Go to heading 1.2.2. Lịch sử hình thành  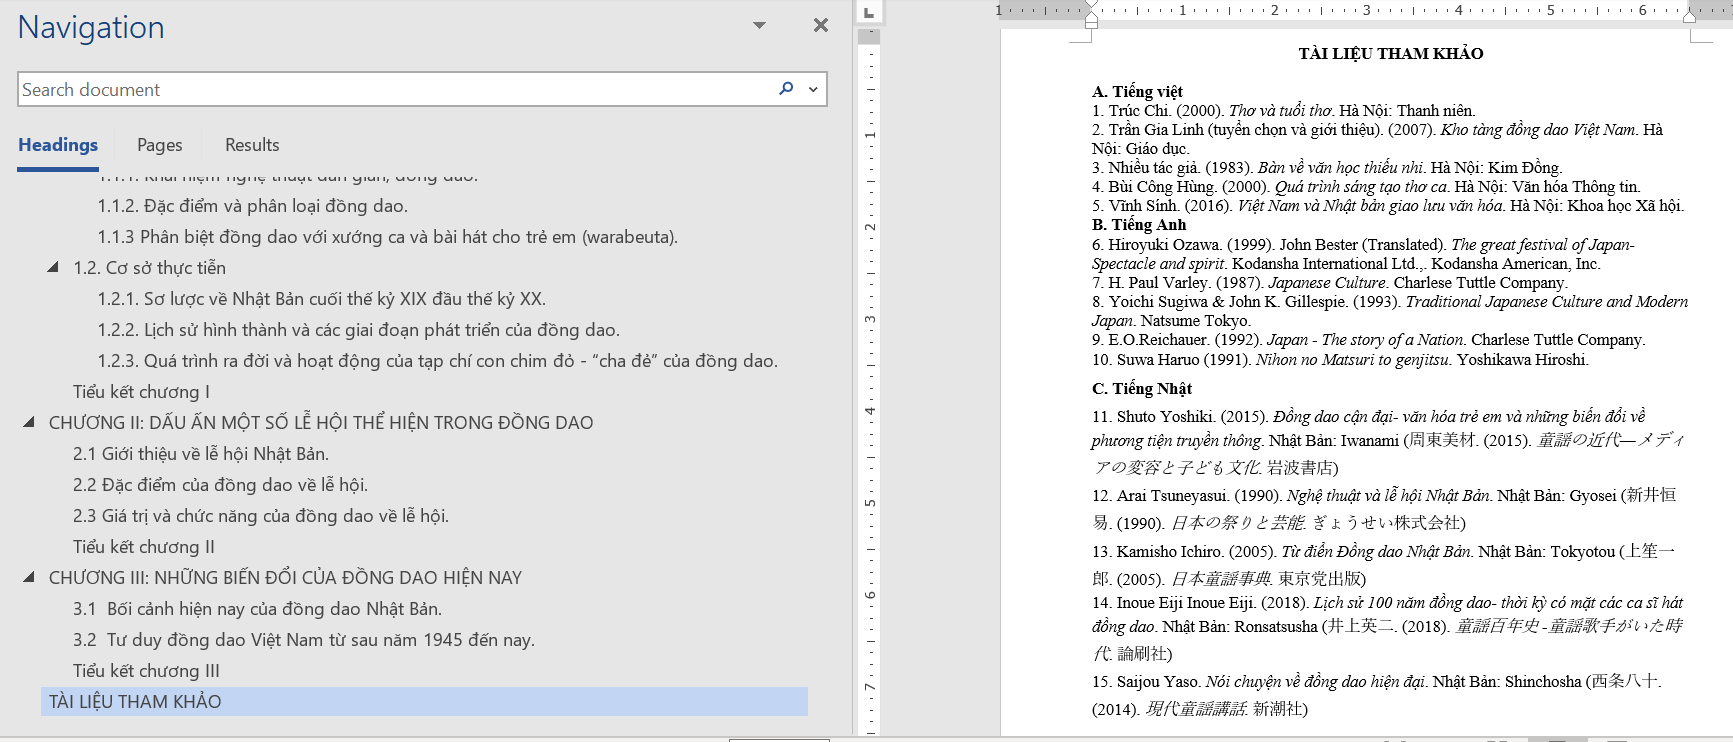click(x=359, y=330)
